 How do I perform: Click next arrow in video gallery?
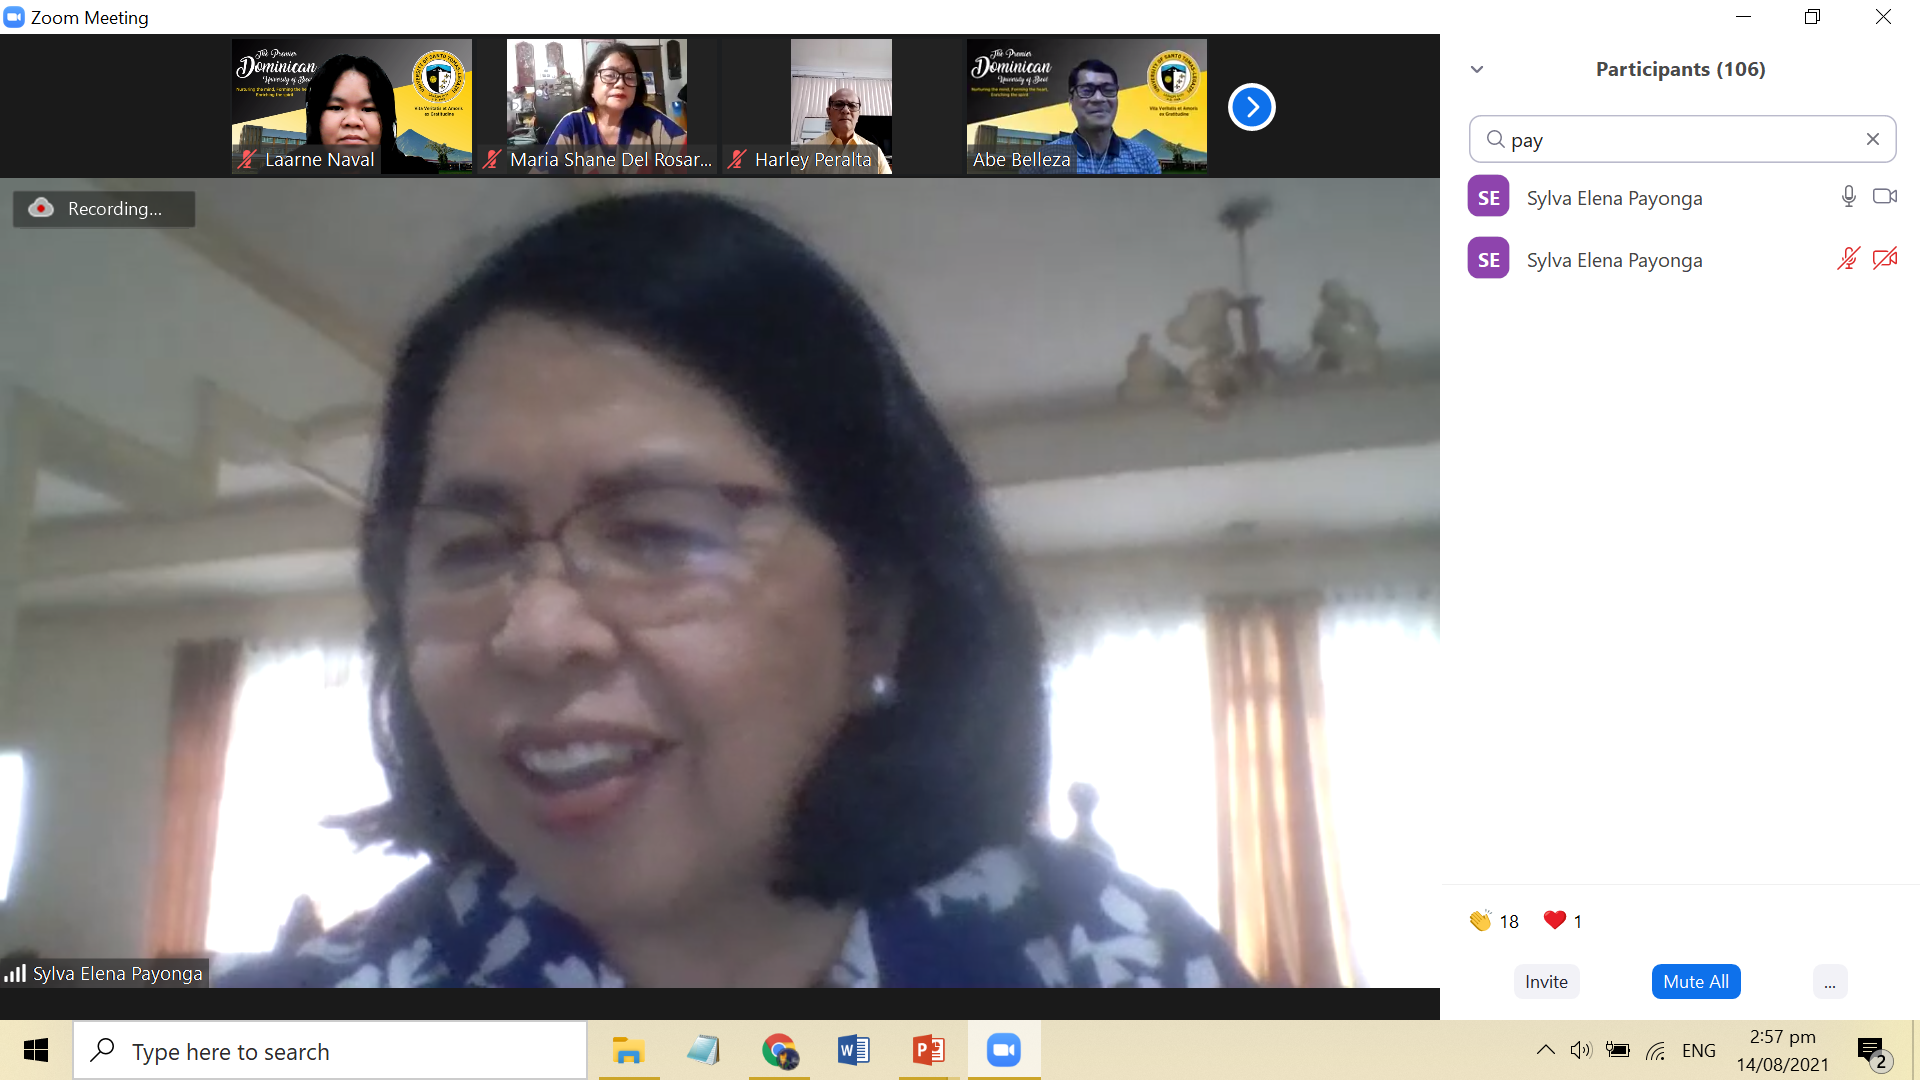click(x=1251, y=107)
